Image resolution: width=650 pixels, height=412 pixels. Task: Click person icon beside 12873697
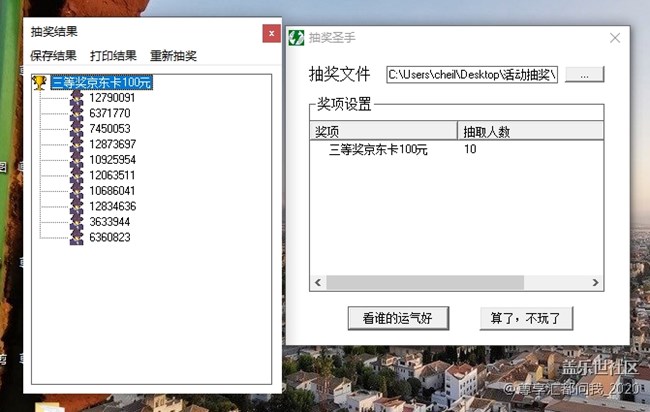[x=77, y=144]
